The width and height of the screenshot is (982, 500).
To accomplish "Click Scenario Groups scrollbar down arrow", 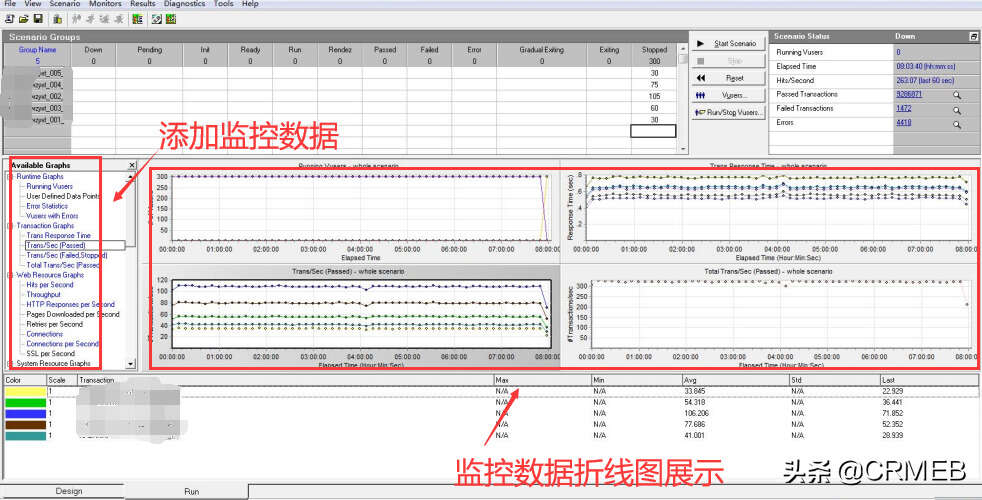I will tap(683, 149).
